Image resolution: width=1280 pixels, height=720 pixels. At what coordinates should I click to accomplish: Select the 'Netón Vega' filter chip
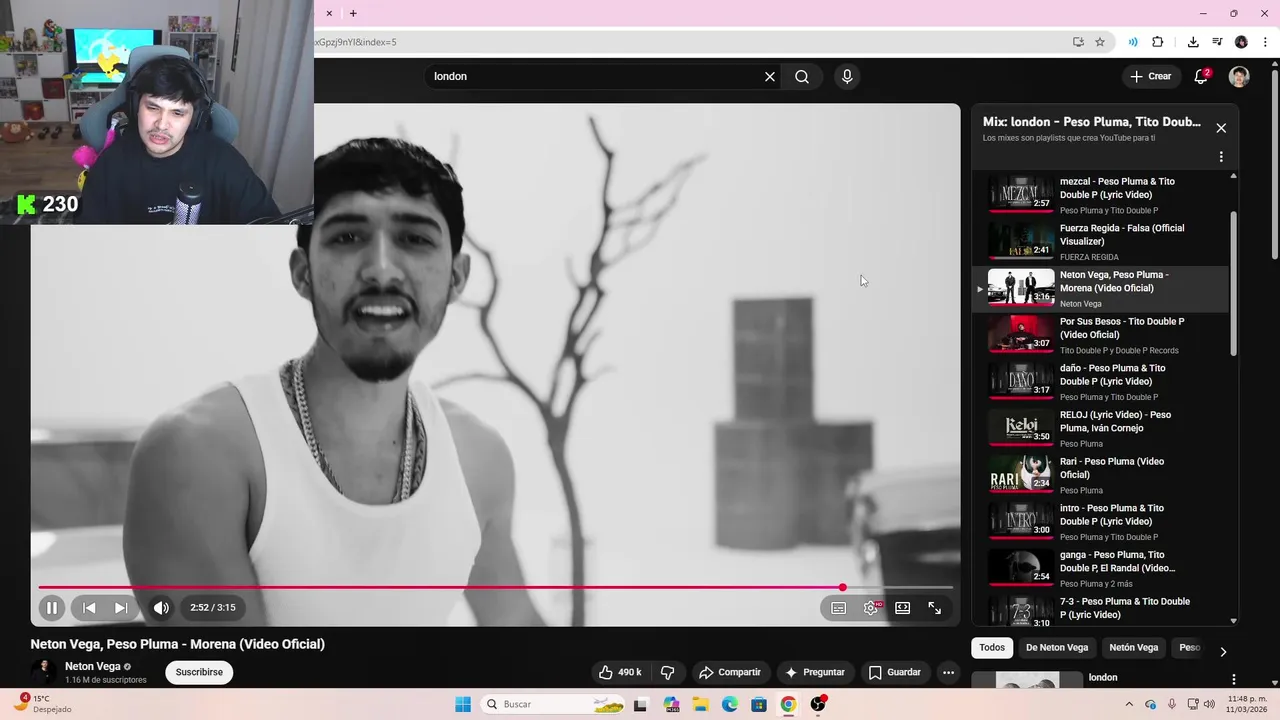[1134, 648]
